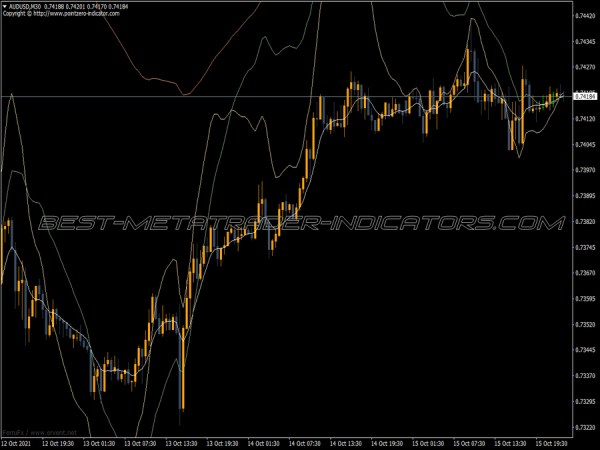Click the 13 Oct 01:30 time label
This screenshot has width=600, height=450.
[99, 443]
